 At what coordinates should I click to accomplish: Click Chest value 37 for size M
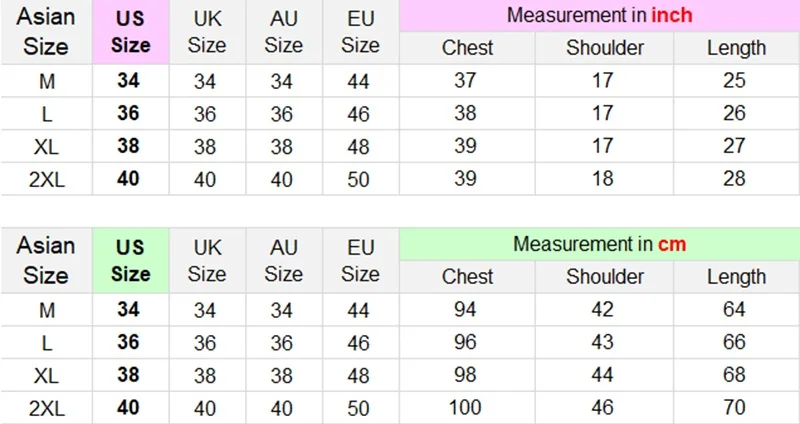click(466, 81)
